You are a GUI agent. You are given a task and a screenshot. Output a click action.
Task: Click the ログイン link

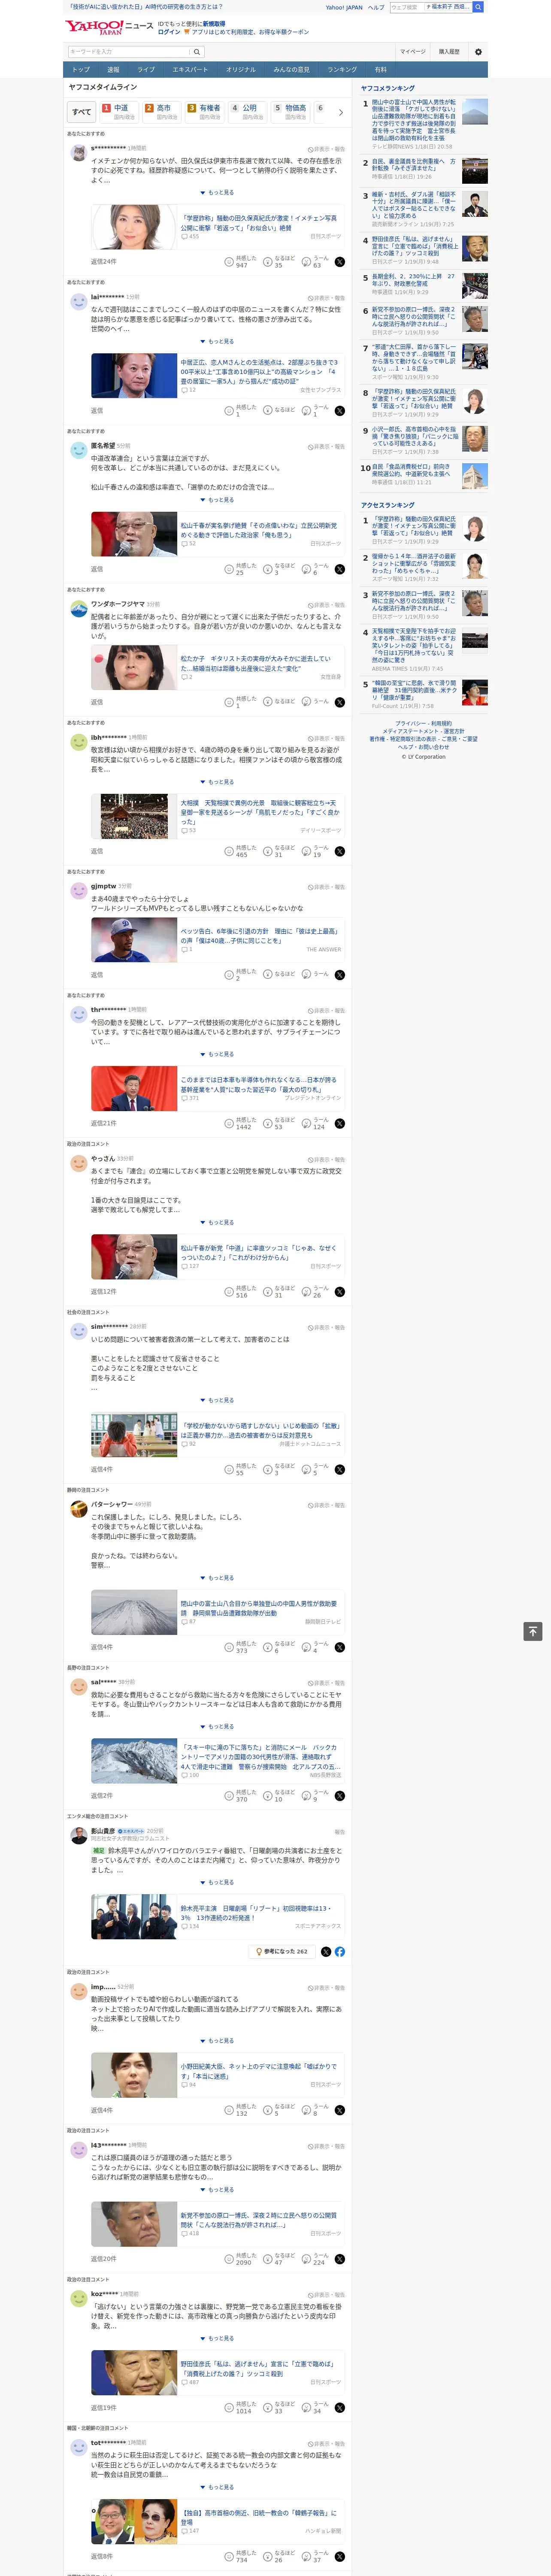coord(169,32)
